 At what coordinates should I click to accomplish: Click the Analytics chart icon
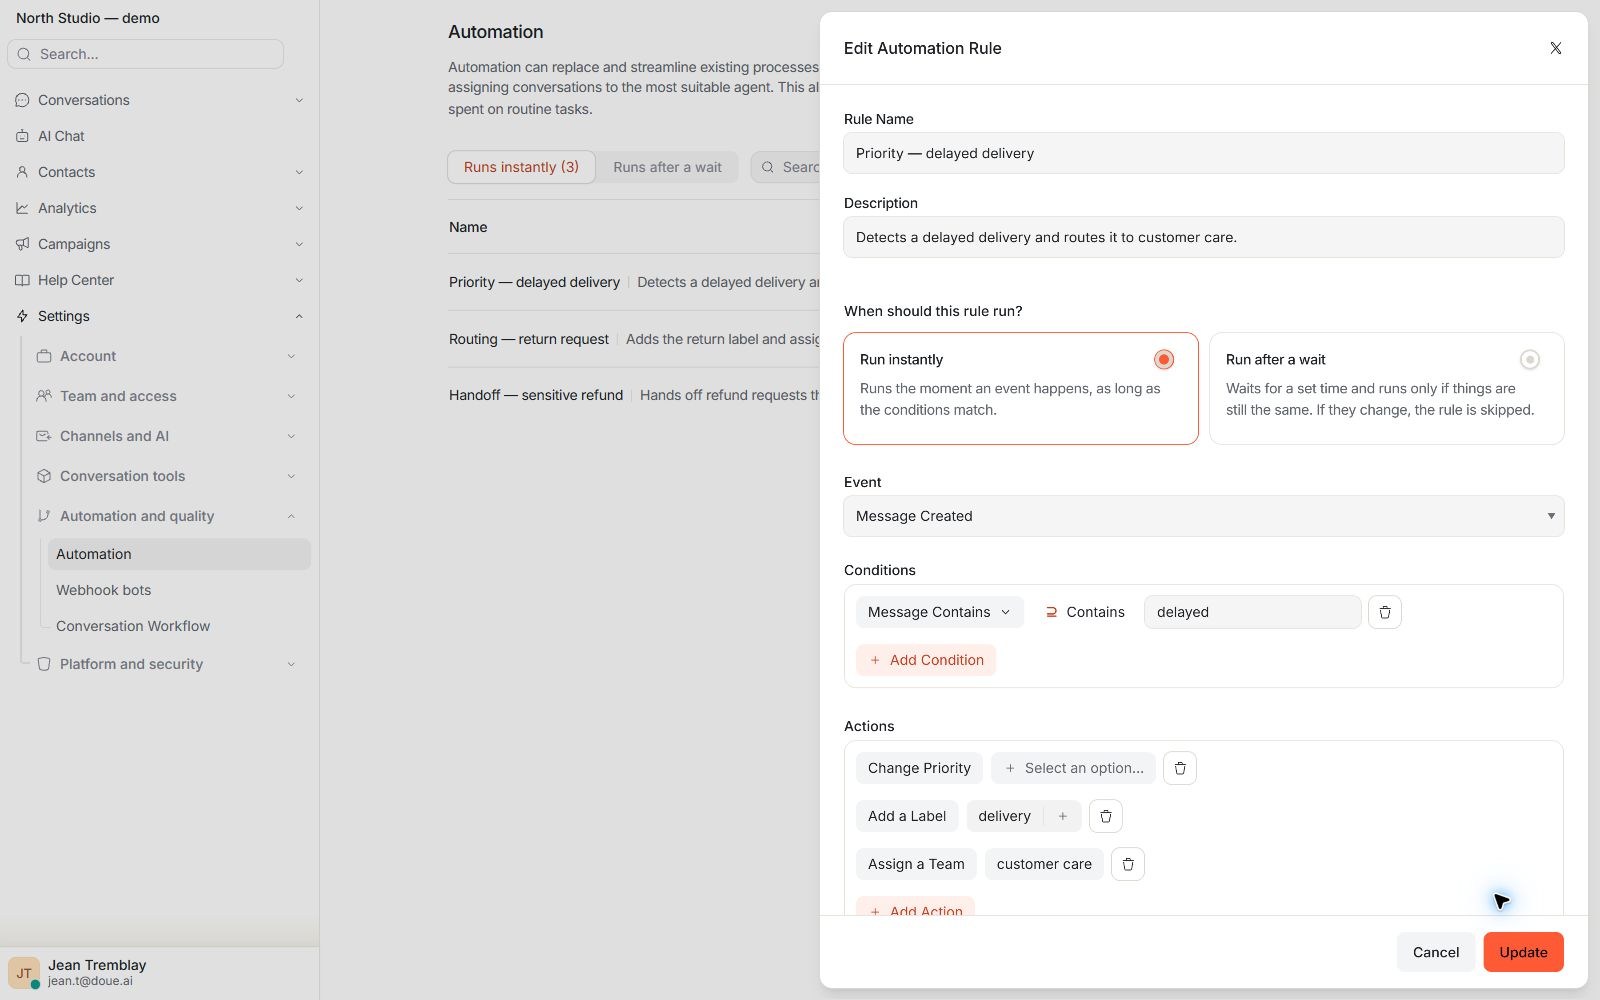[22, 208]
